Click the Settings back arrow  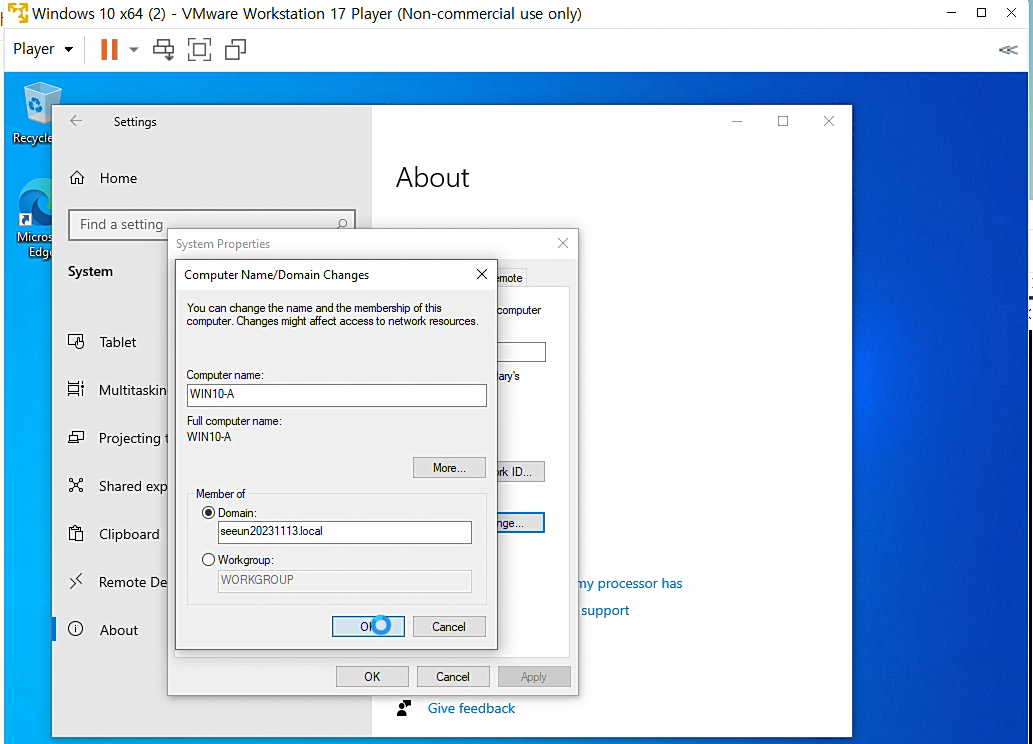(76, 121)
